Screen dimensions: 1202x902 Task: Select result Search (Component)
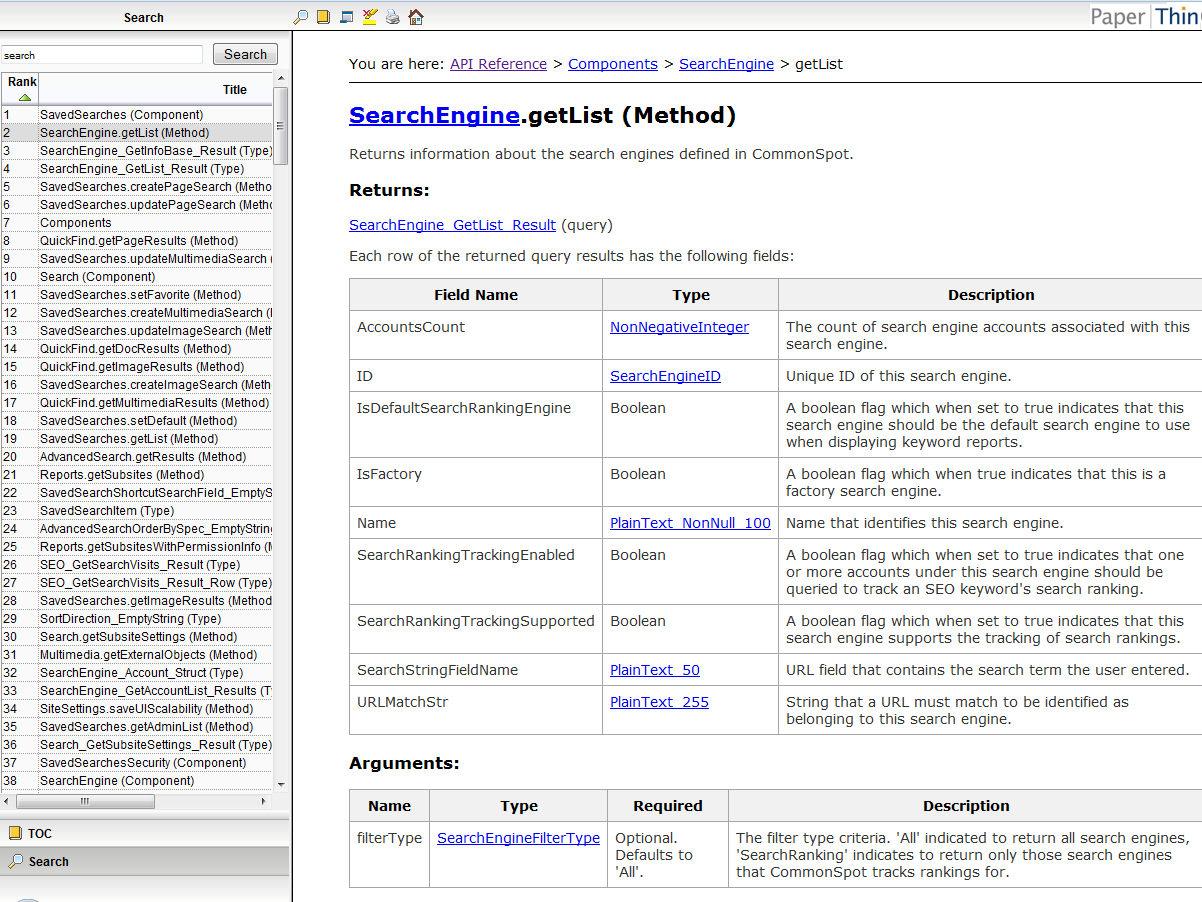click(x=136, y=277)
